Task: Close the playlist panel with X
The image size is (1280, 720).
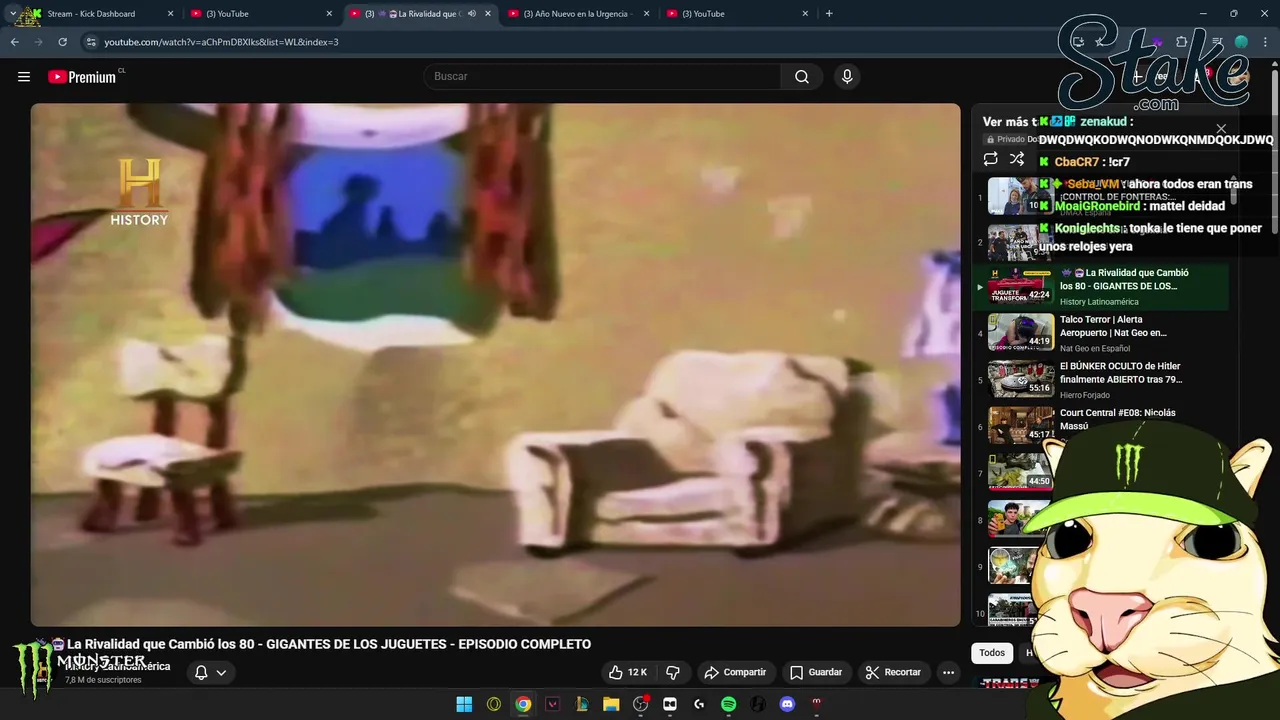Action: click(1221, 129)
